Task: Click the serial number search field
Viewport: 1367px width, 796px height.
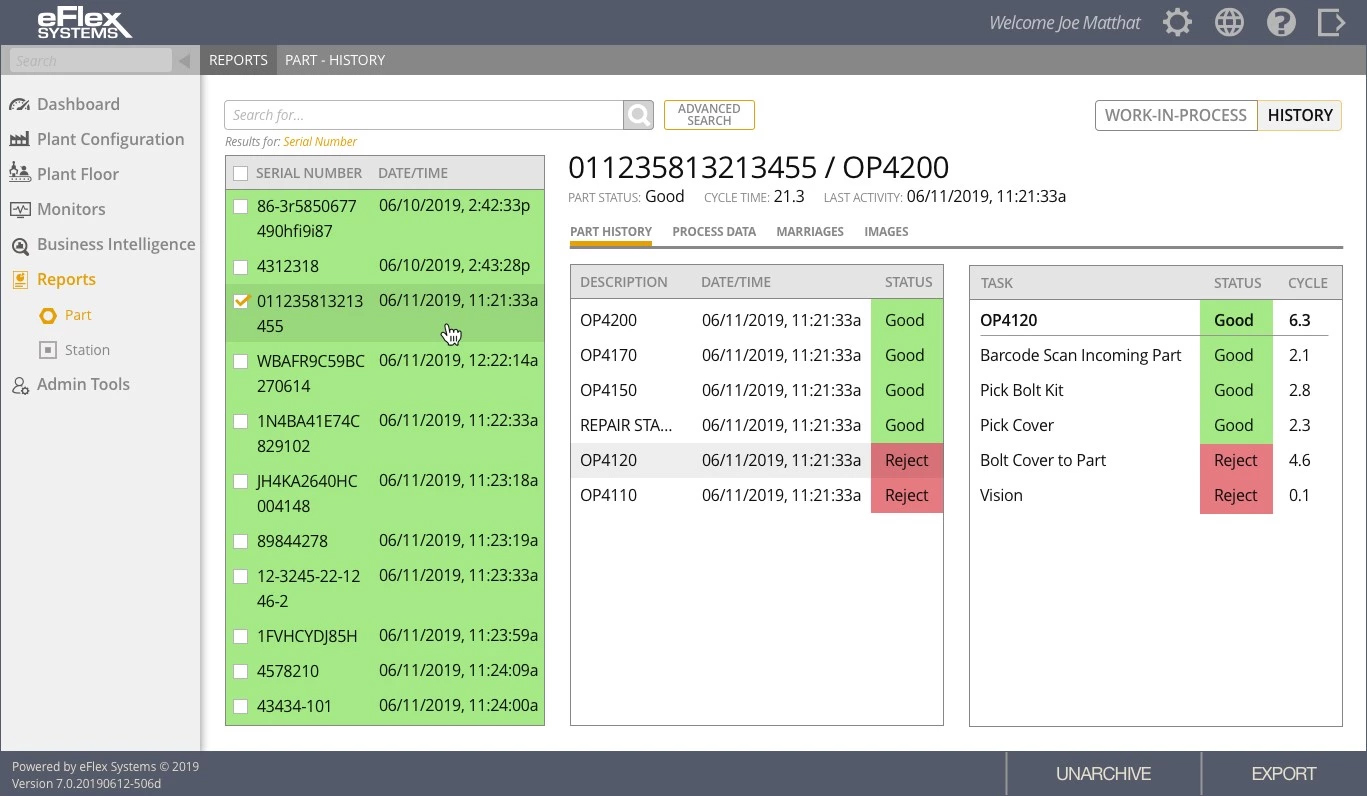Action: coord(424,115)
